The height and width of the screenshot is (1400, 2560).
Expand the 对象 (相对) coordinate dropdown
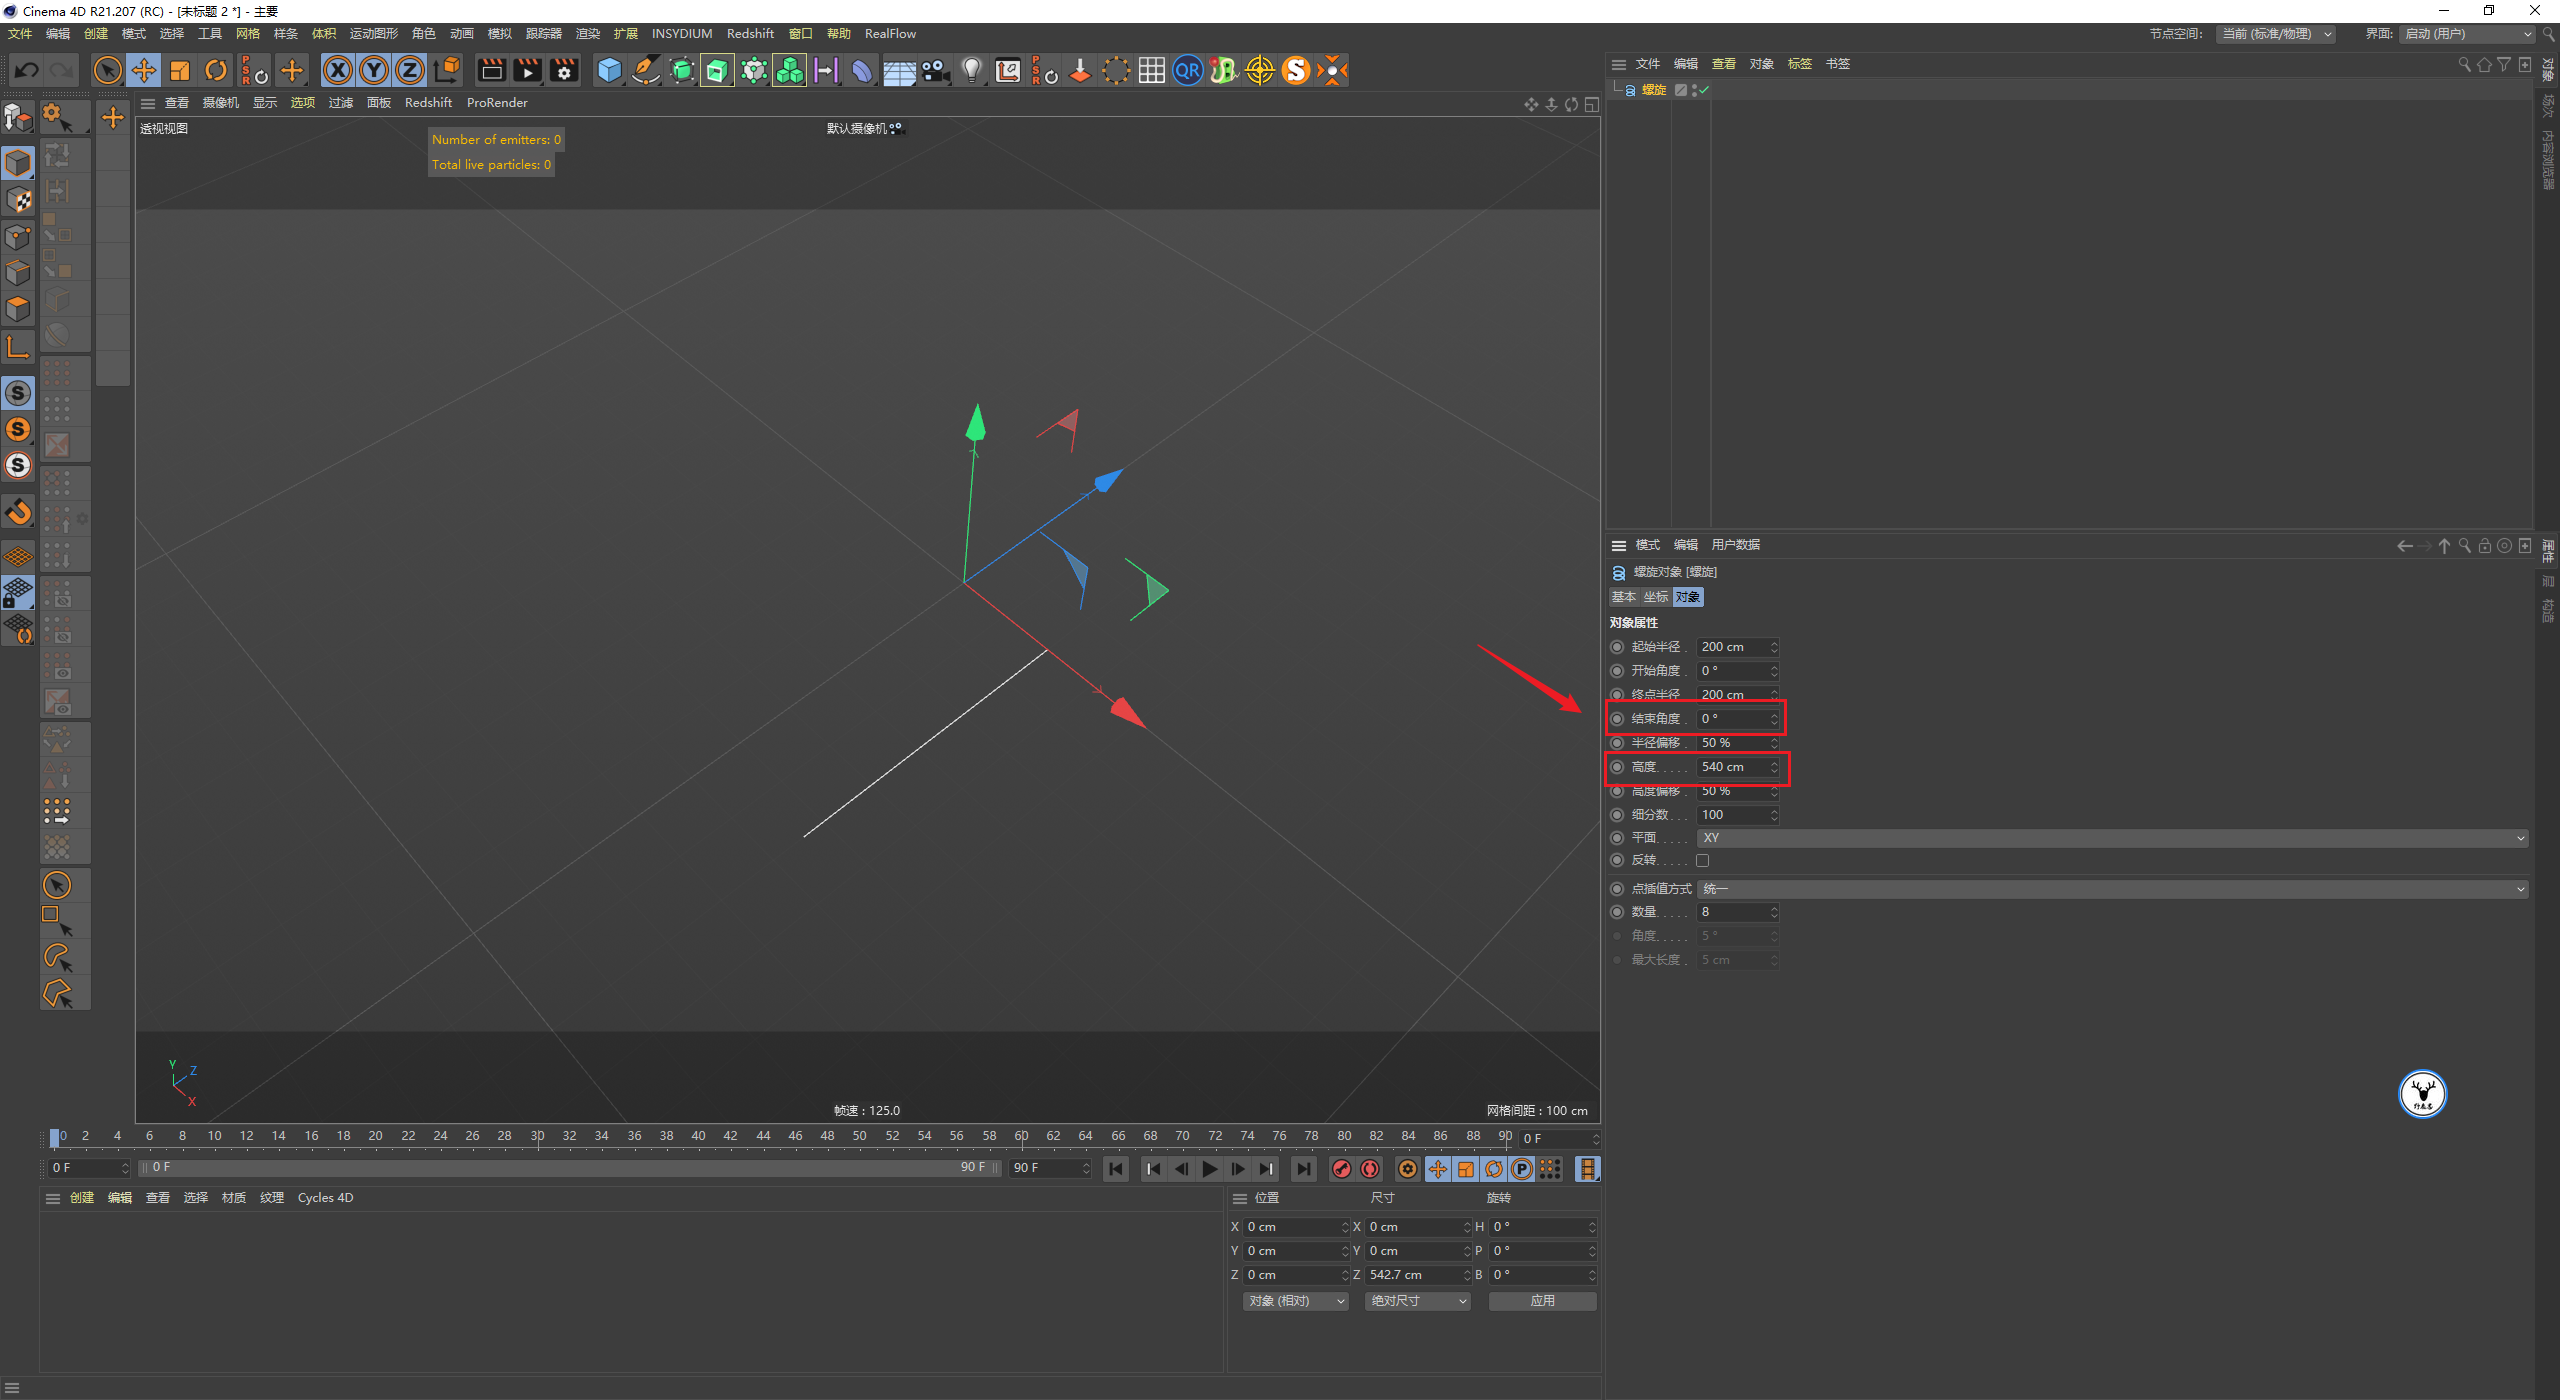(x=1296, y=1301)
